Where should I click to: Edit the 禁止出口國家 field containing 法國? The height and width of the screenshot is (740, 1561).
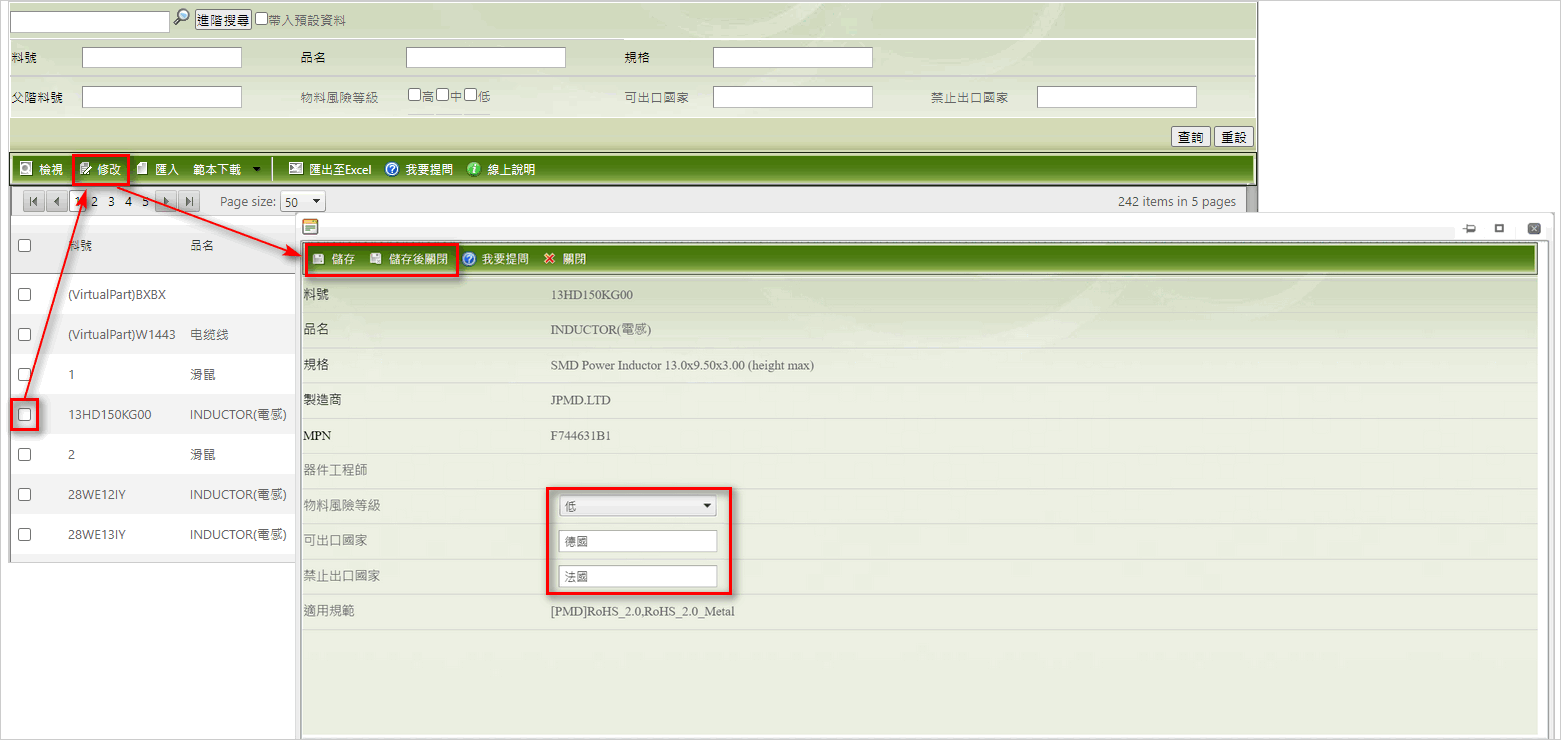click(638, 576)
